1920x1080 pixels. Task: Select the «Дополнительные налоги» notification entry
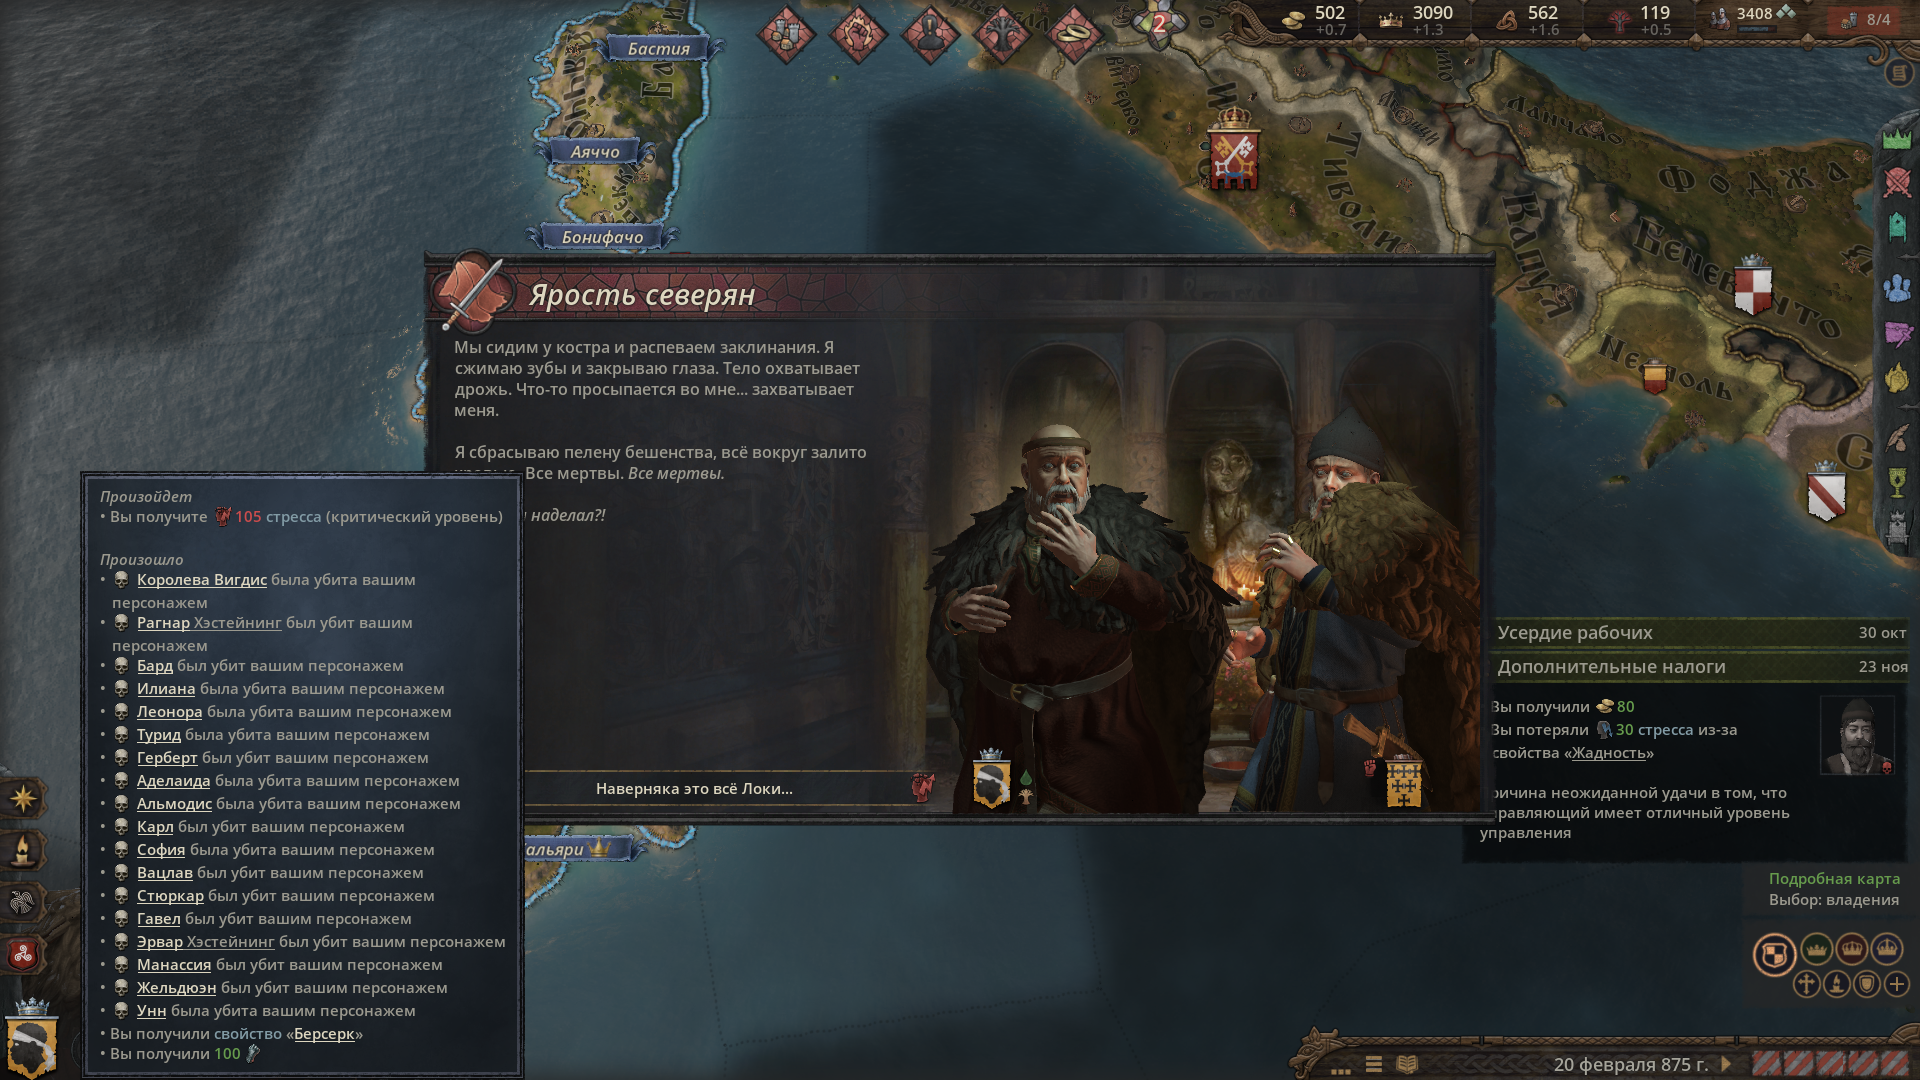click(1695, 667)
